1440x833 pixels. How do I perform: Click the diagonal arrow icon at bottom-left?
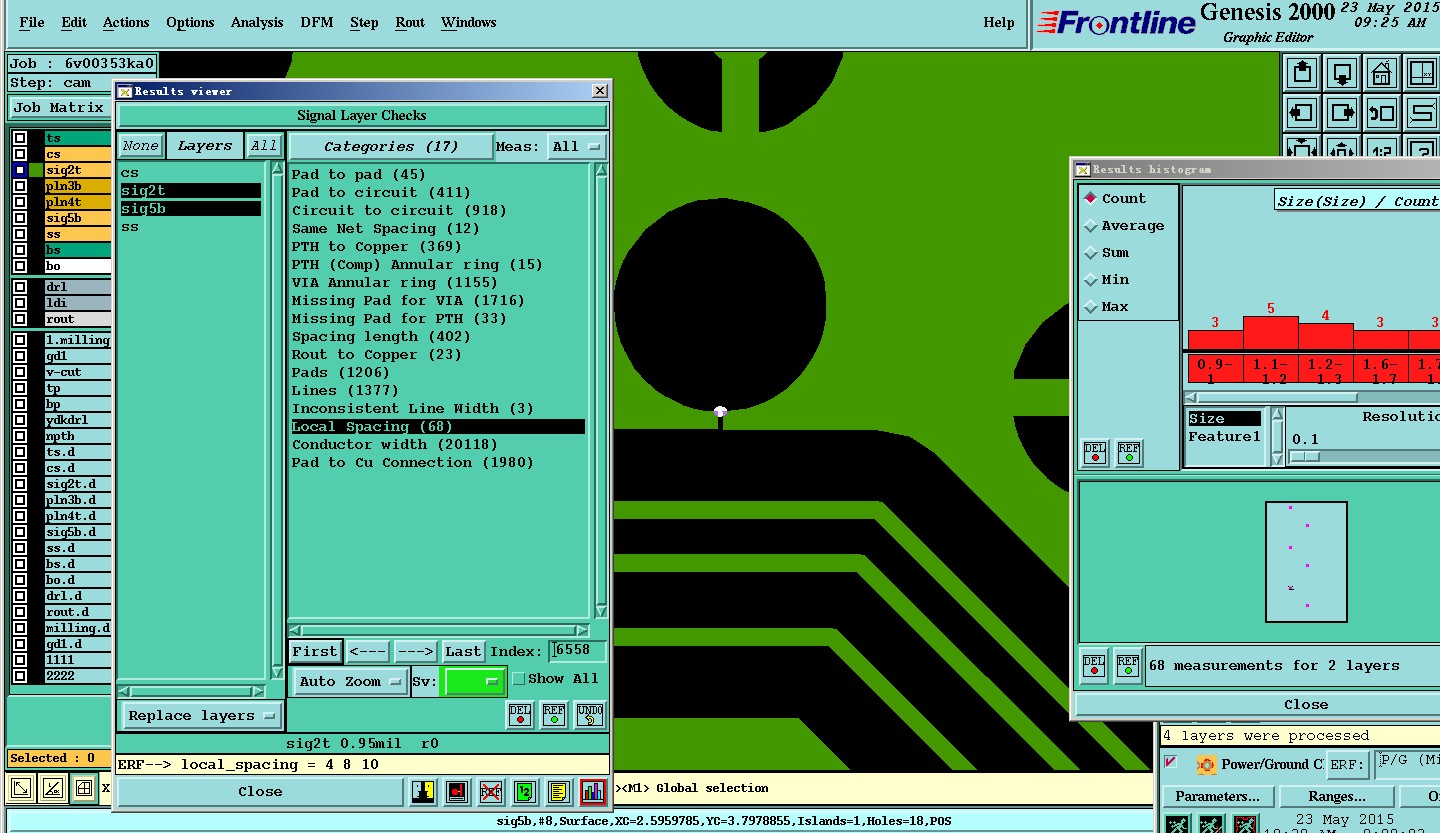pos(20,788)
